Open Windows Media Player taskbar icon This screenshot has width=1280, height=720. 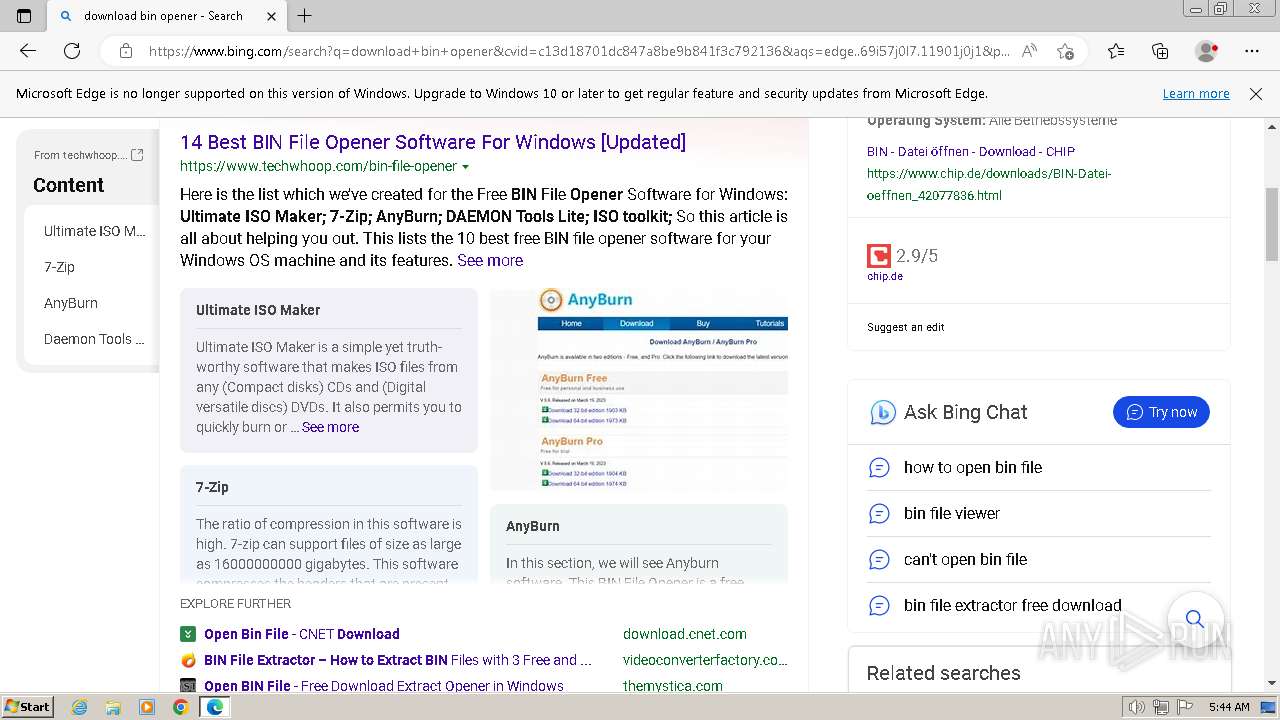click(x=147, y=707)
